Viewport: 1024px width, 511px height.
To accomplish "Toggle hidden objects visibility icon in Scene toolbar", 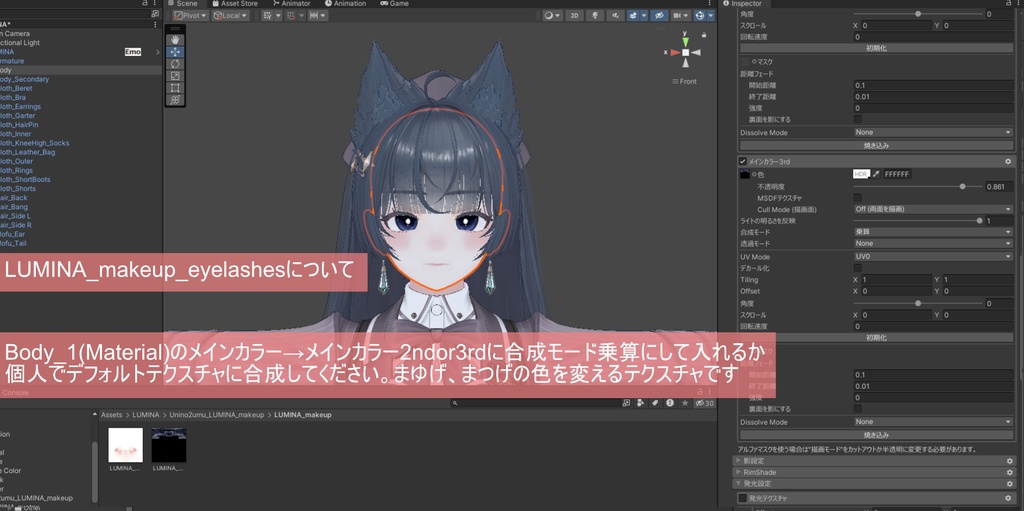I will (x=659, y=16).
